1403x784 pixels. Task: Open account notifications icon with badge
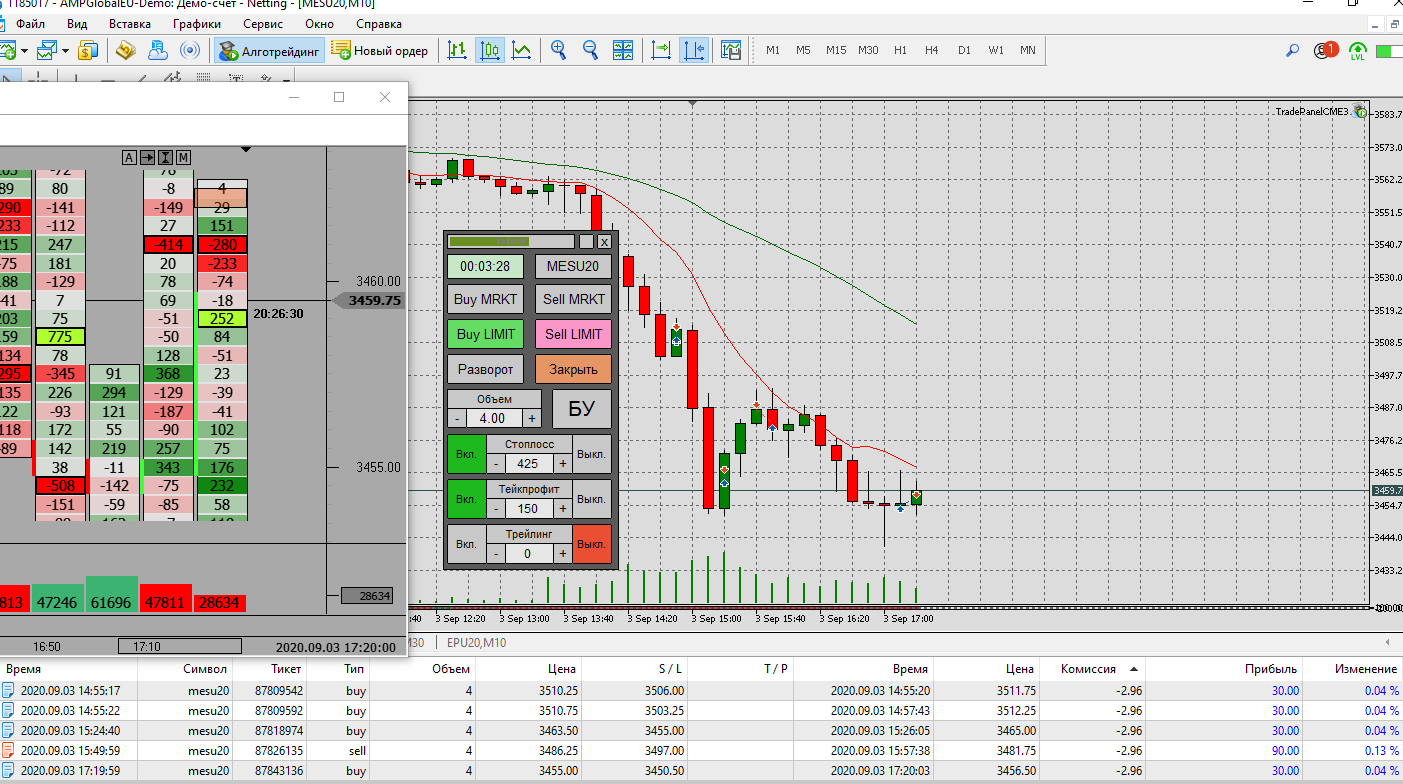point(1326,50)
